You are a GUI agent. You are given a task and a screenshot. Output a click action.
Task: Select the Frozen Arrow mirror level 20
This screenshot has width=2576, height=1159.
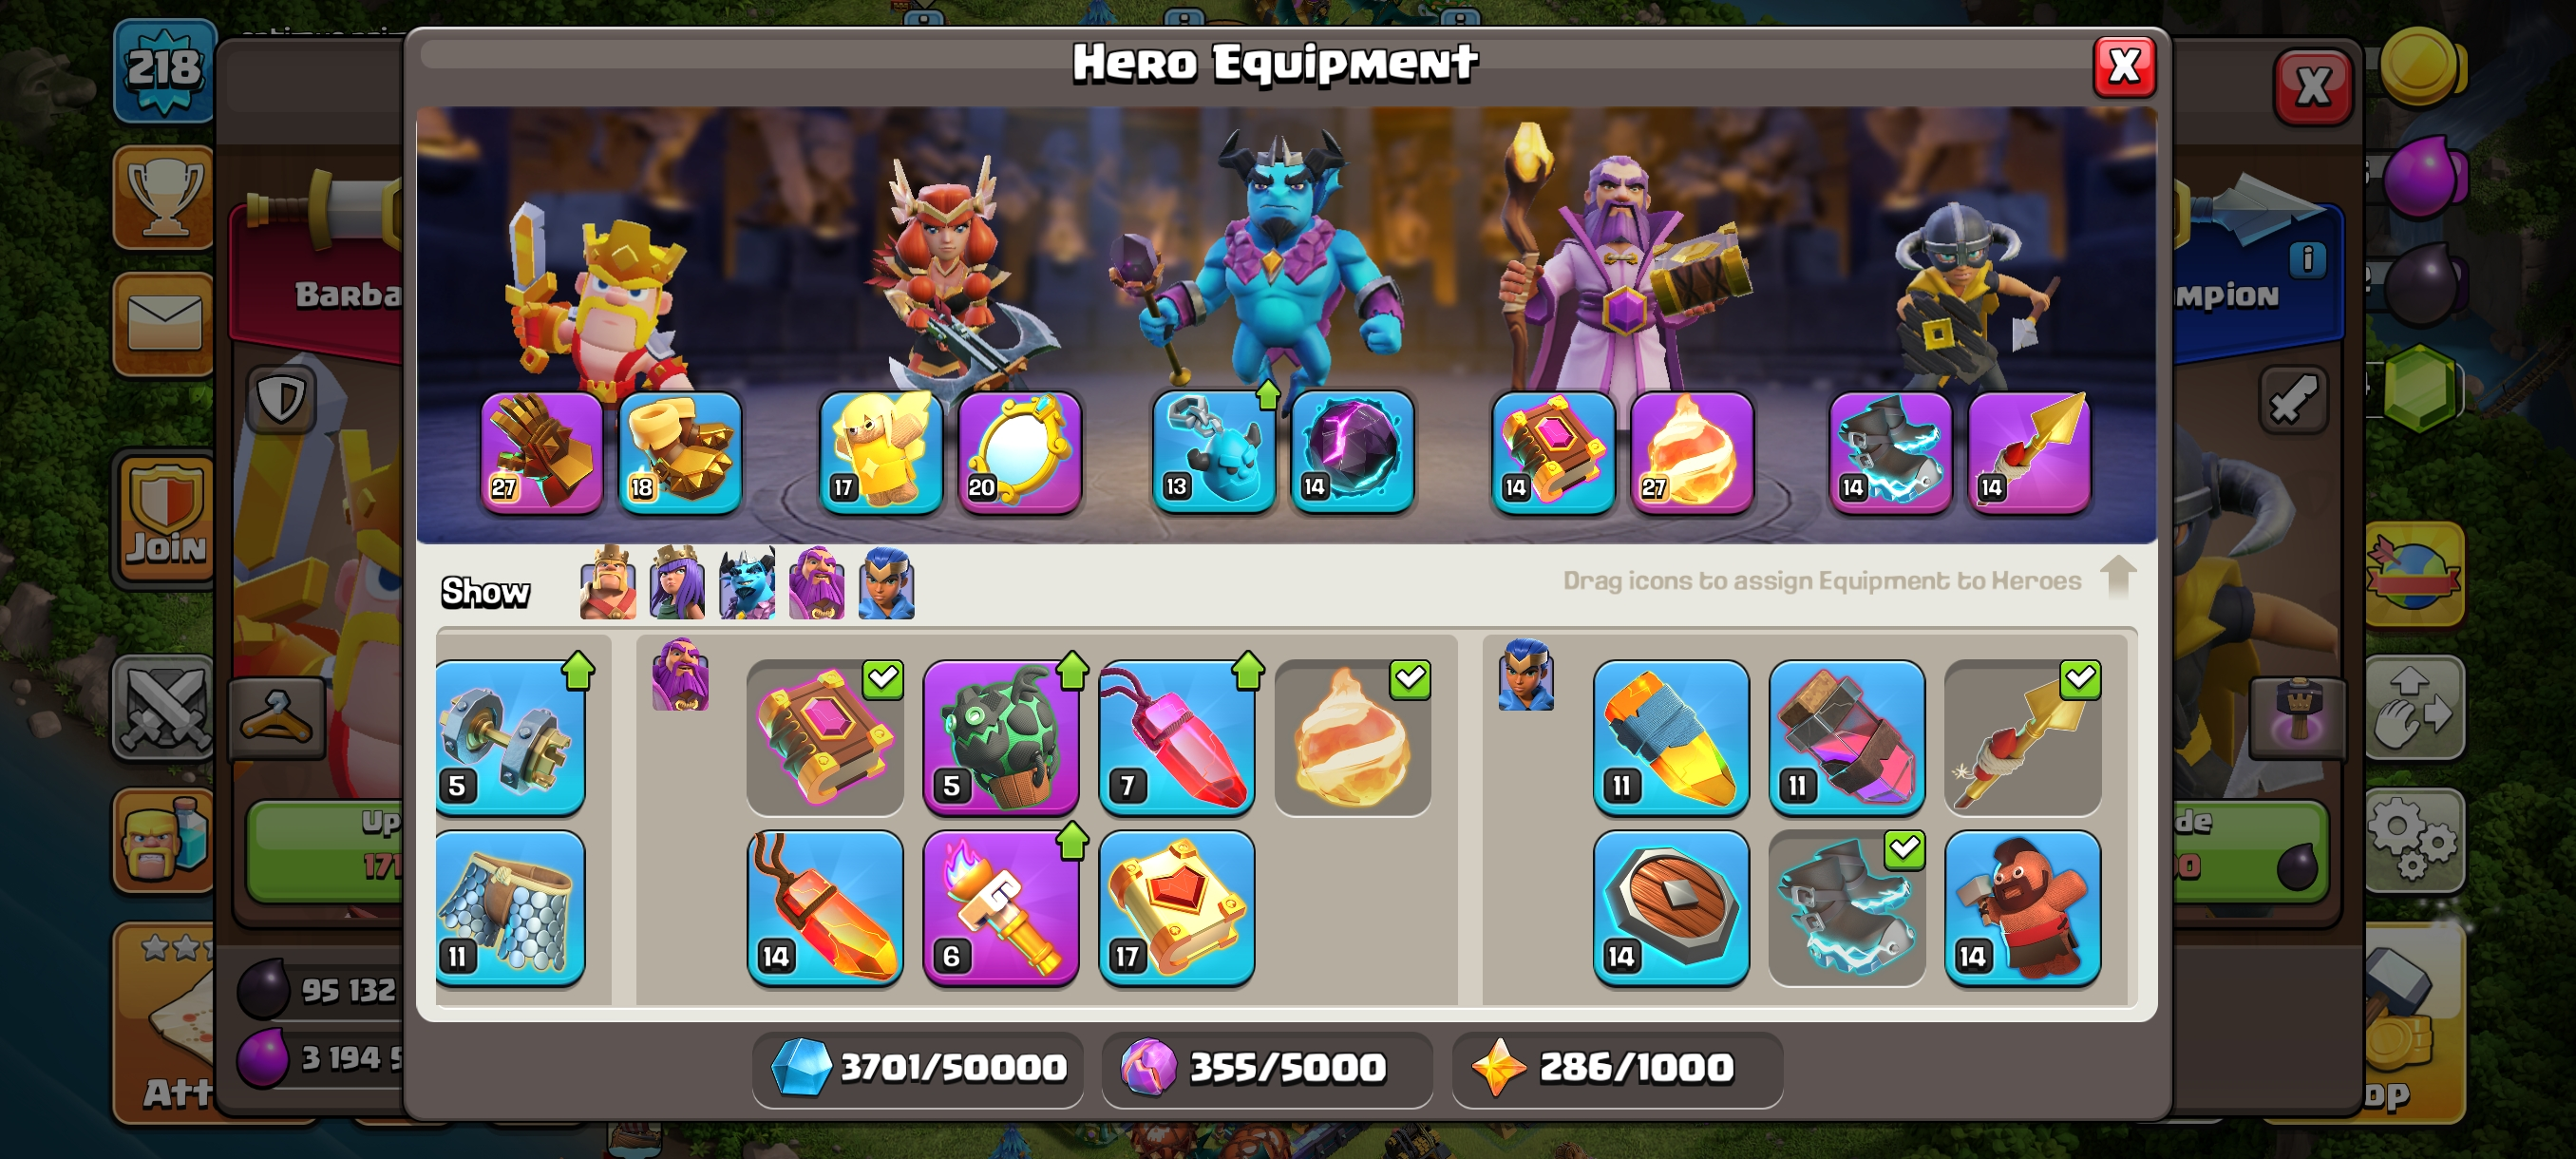point(1020,452)
